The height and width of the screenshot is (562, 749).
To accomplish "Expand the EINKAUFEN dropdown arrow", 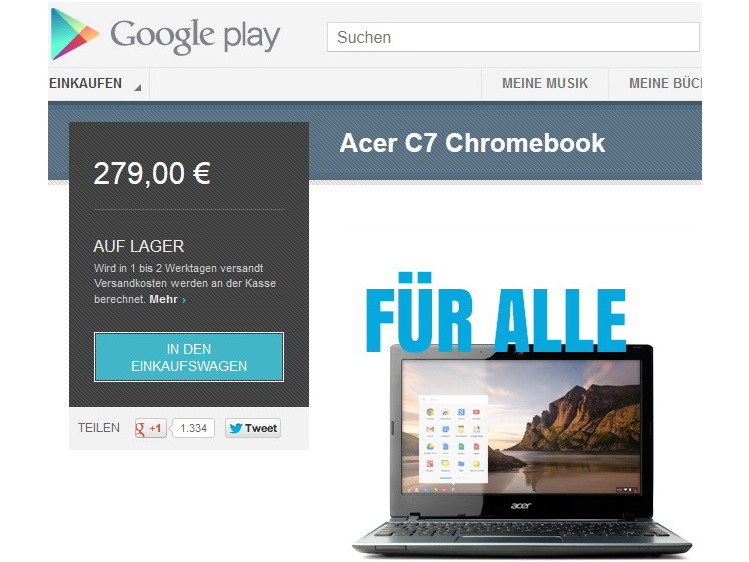I will pos(138,87).
